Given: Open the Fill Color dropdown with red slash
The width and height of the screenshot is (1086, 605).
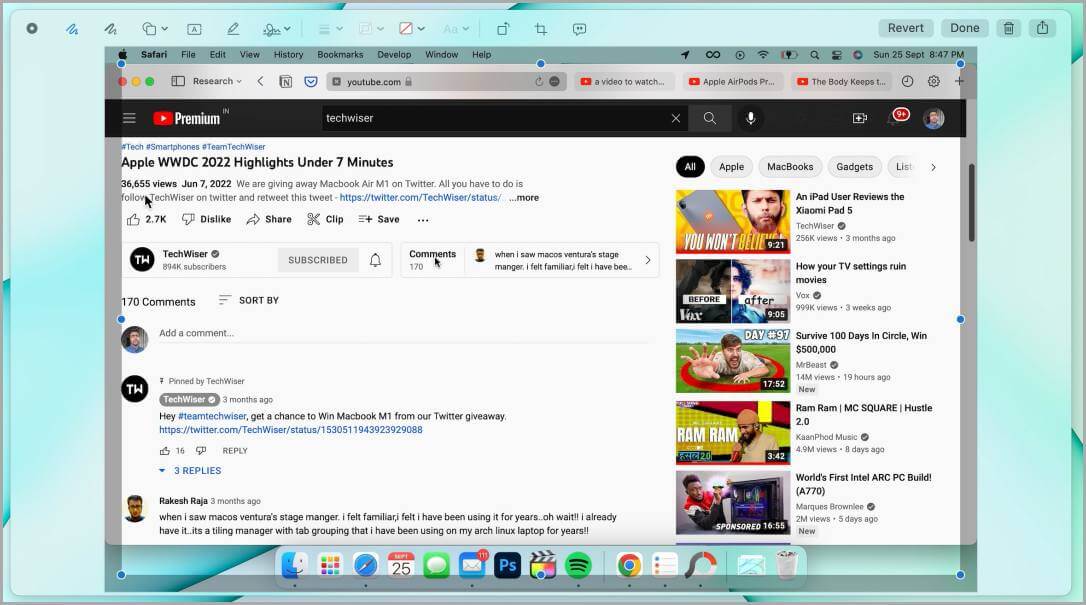Looking at the screenshot, I should point(411,29).
